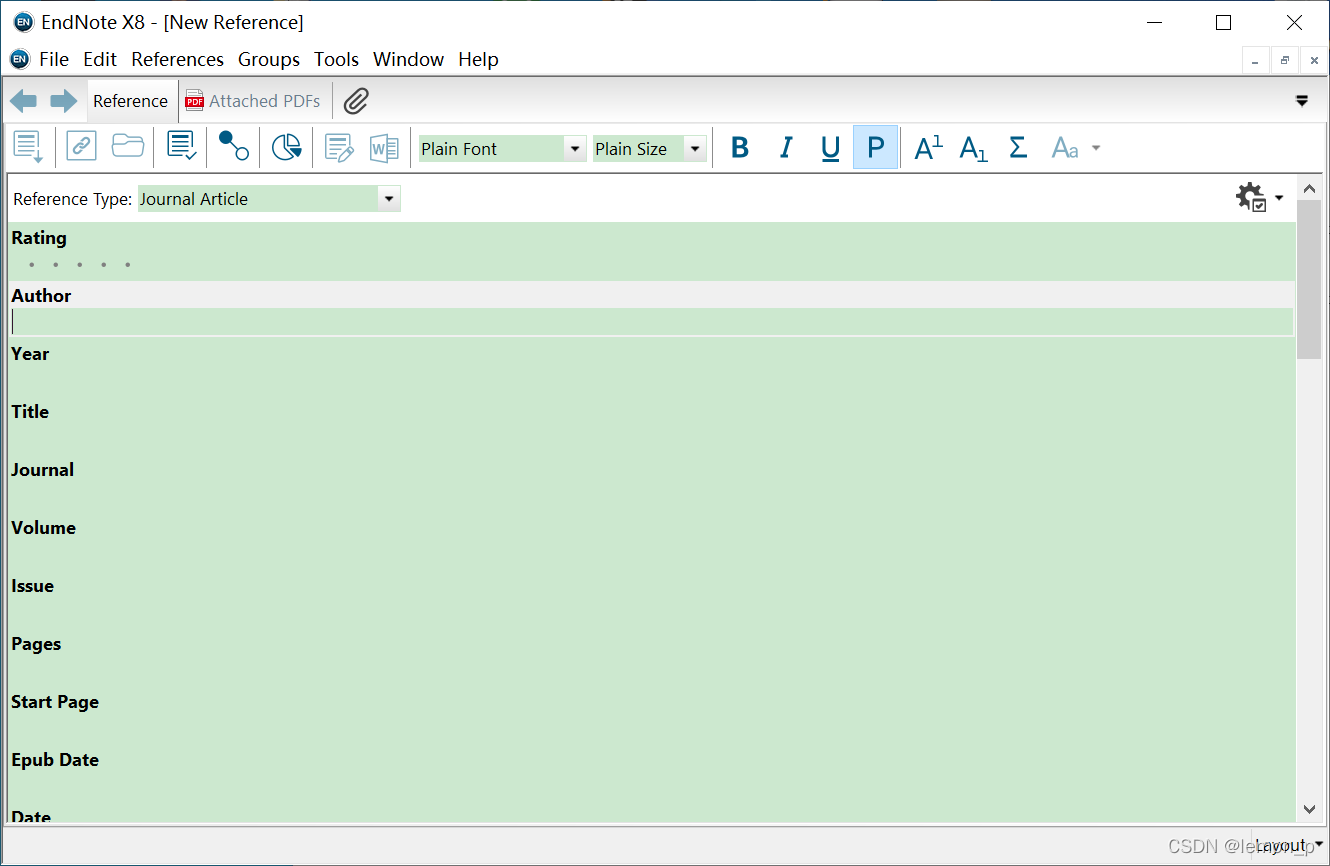Click the pie chart toolbar icon
1330x866 pixels.
tap(287, 148)
